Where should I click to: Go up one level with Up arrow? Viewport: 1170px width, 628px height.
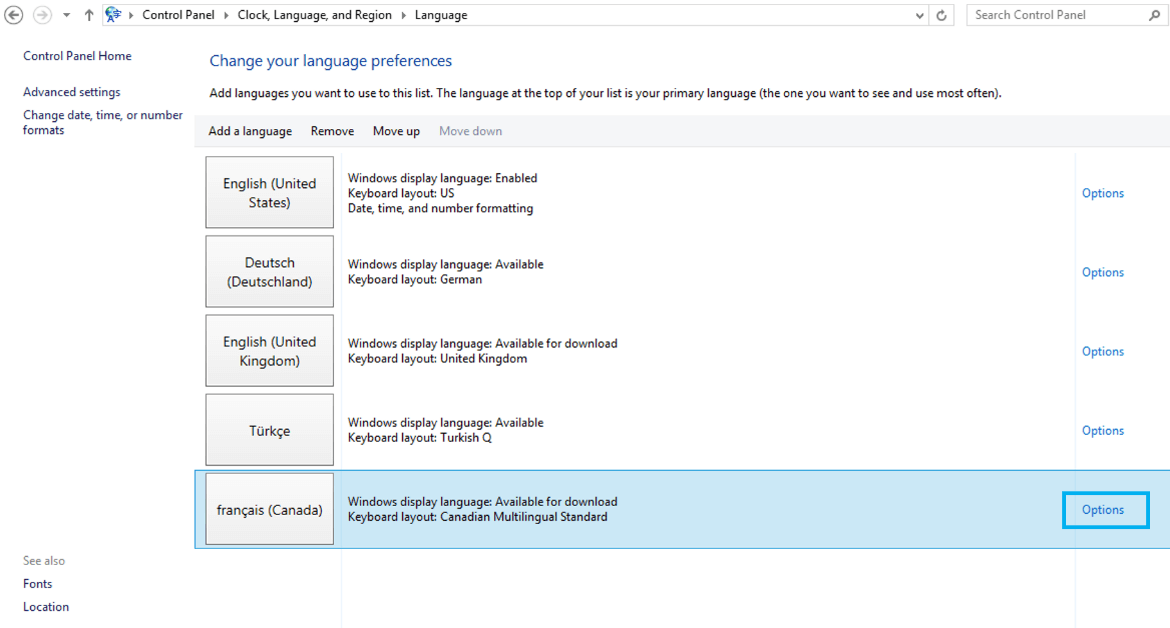89,15
